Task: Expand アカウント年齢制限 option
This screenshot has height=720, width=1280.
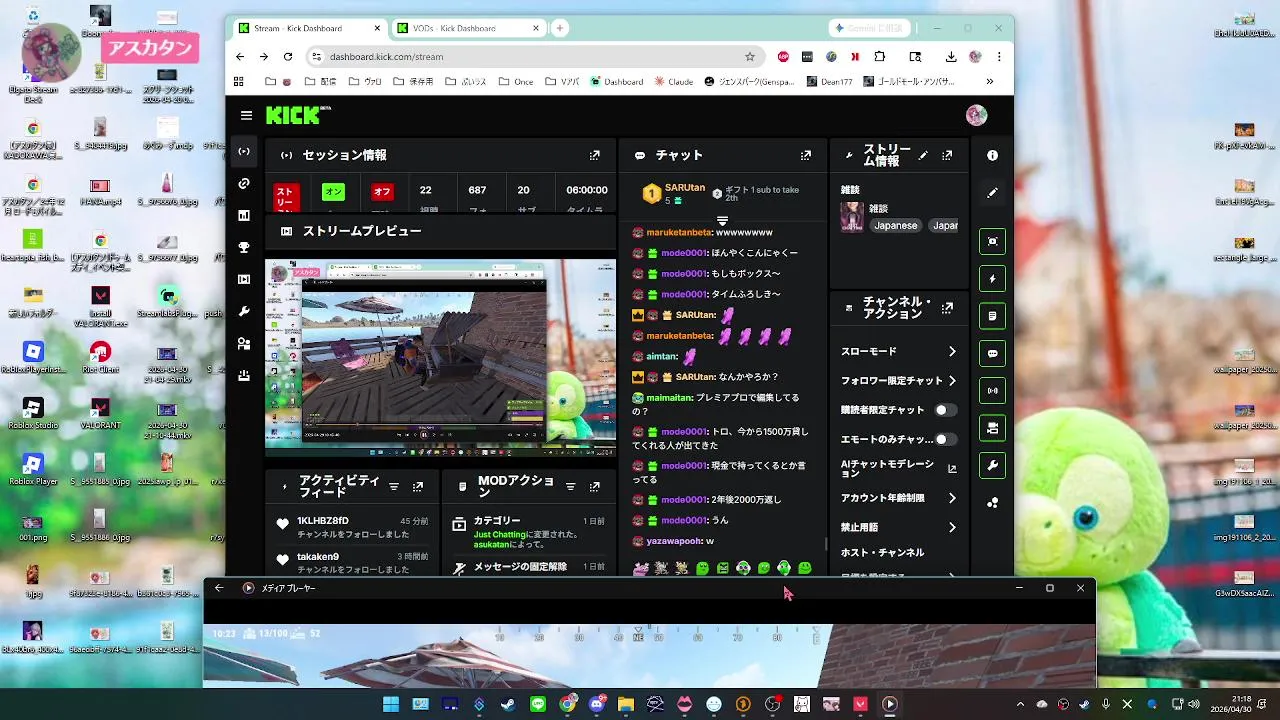Action: [952, 498]
